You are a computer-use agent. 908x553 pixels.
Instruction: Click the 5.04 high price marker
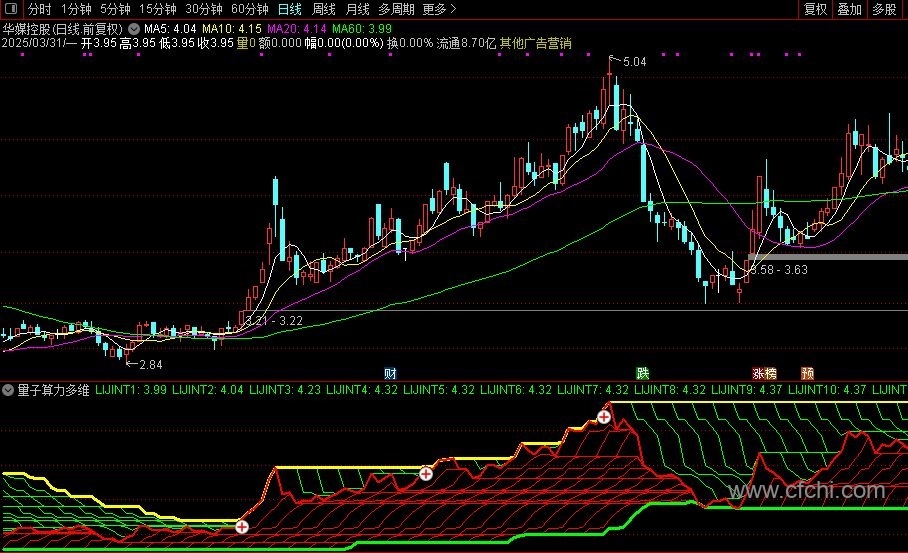pyautogui.click(x=634, y=61)
